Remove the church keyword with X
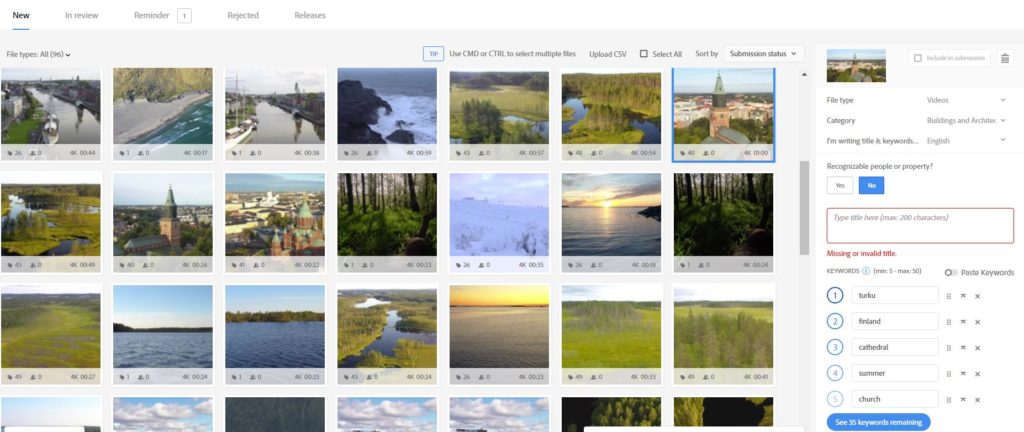This screenshot has height=432, width=1024. coord(978,400)
